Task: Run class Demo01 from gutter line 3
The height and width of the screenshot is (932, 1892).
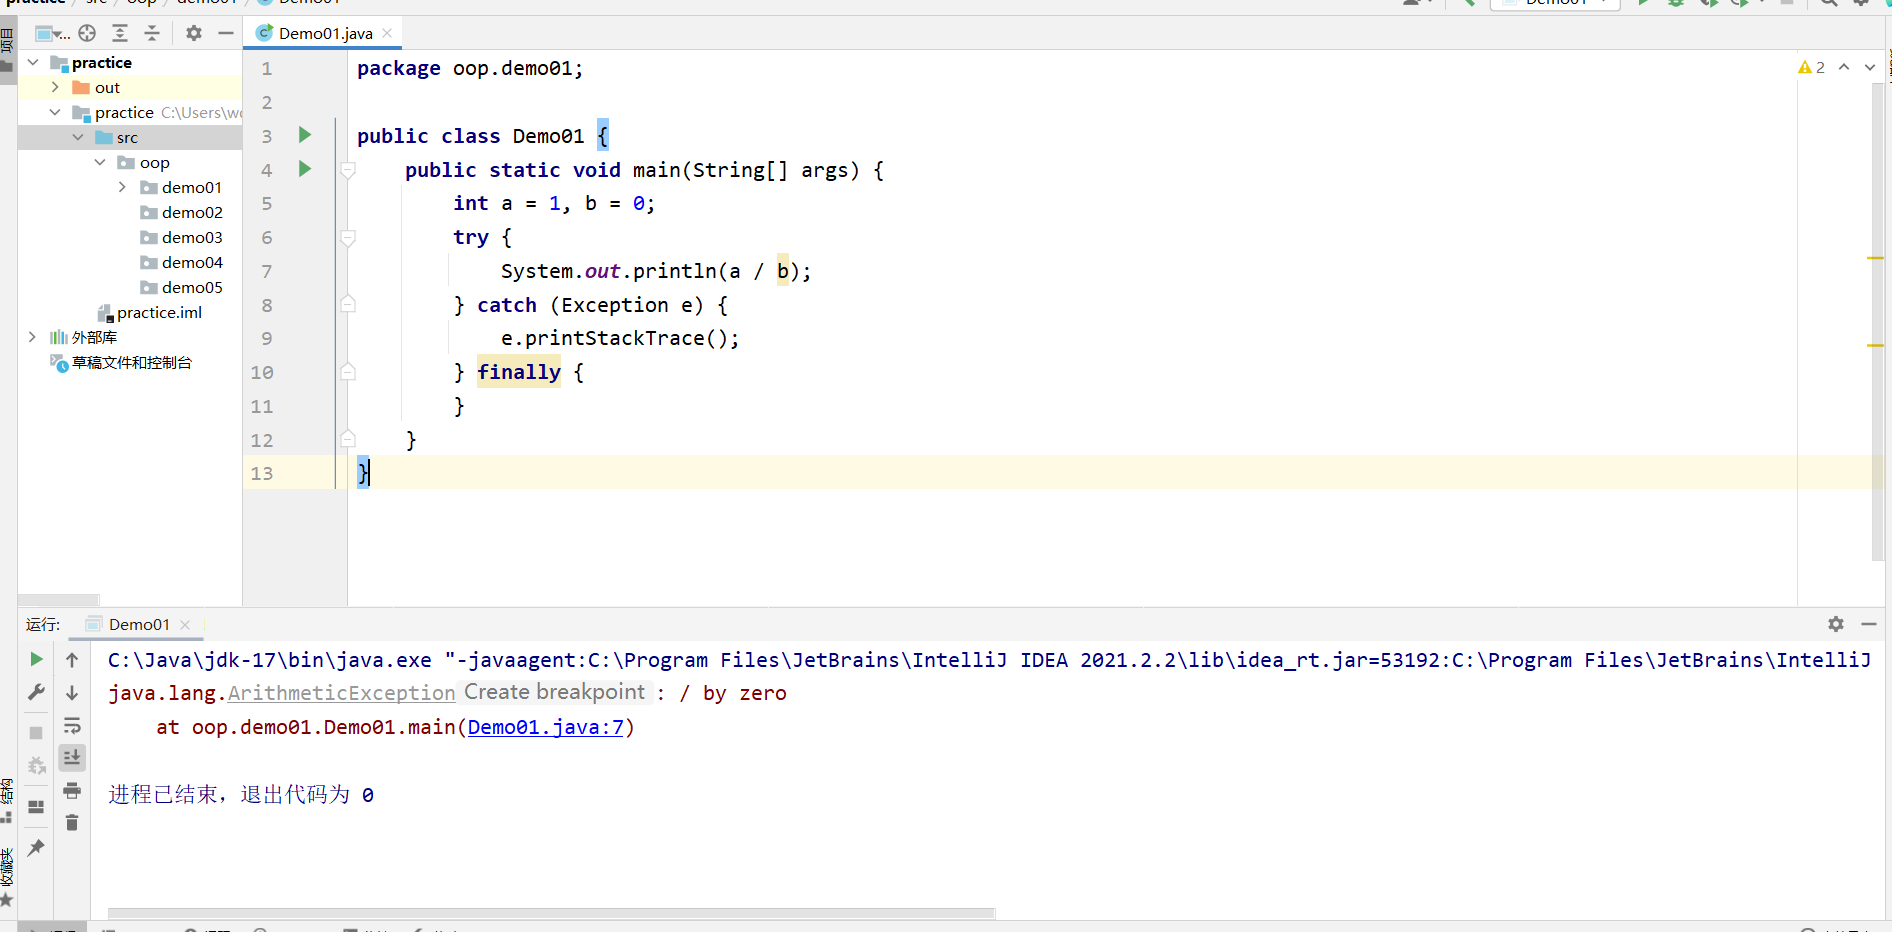Action: (x=305, y=135)
